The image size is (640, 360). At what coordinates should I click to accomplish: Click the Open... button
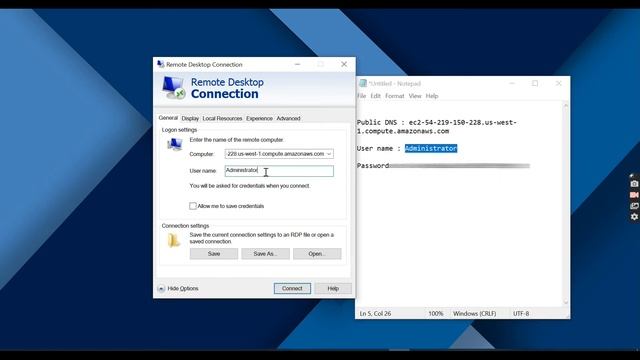[x=317, y=253]
